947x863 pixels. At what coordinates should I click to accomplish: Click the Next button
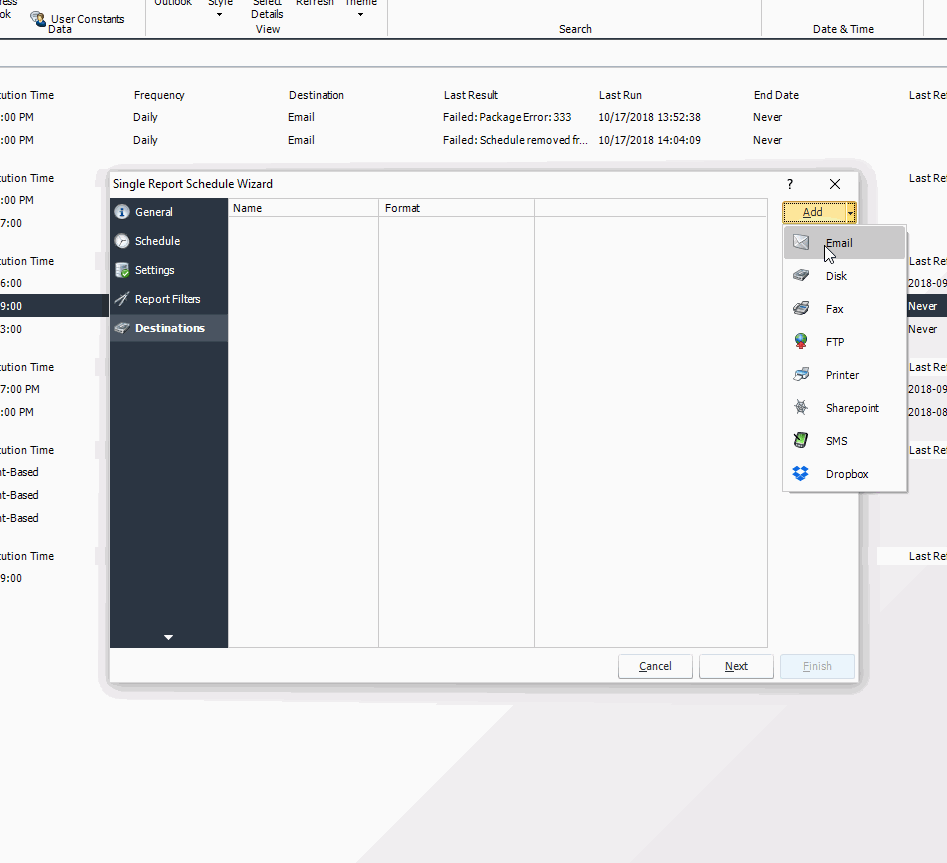tap(736, 666)
